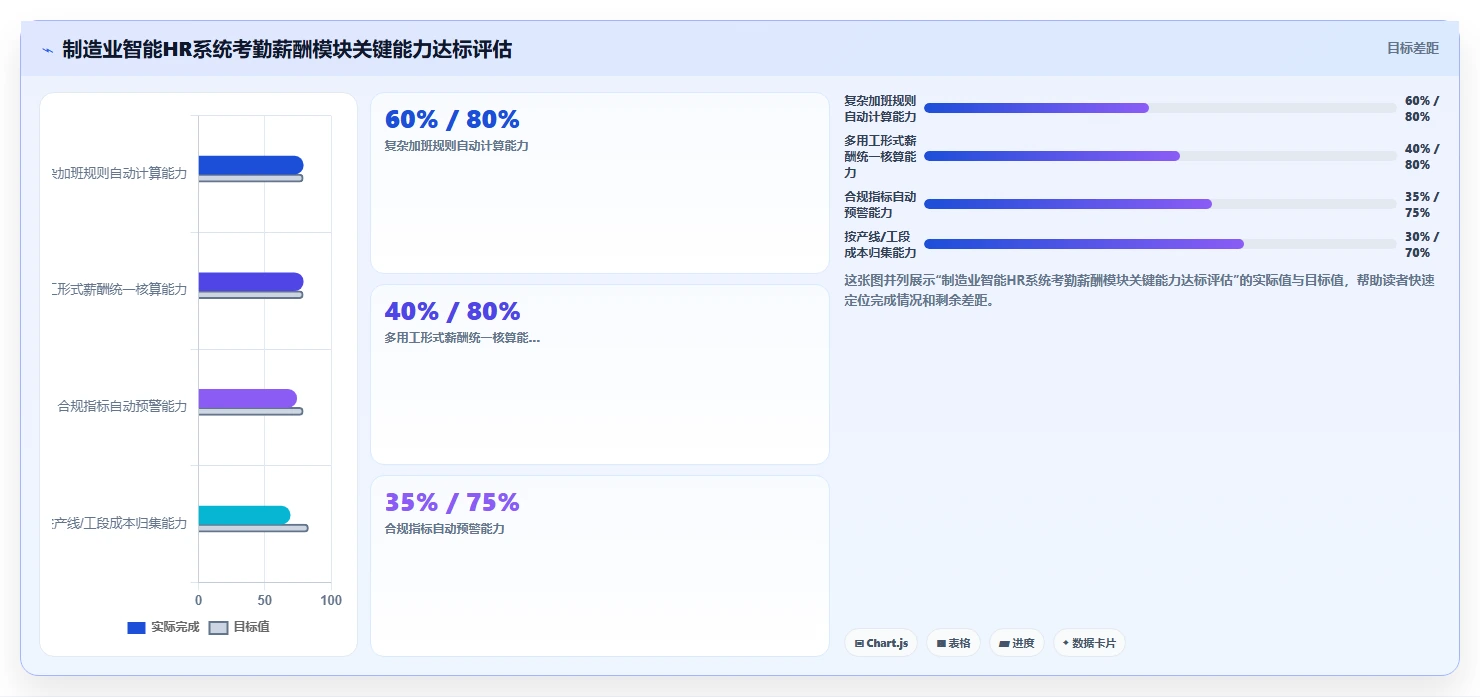The height and width of the screenshot is (697, 1480).
Task: Click the 表格 tag chip
Action: click(x=953, y=643)
